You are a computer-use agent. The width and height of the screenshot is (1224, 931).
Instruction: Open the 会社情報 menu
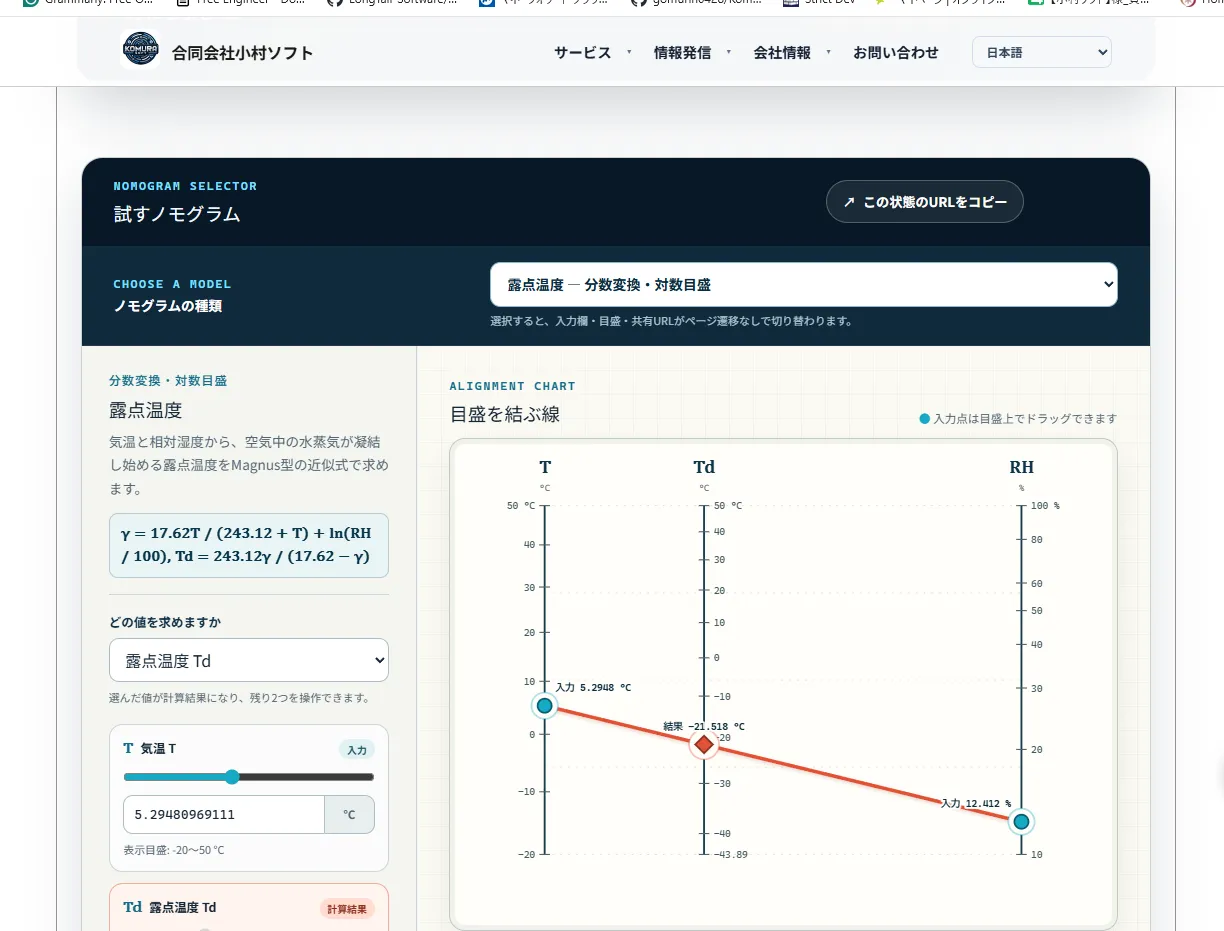(x=782, y=52)
